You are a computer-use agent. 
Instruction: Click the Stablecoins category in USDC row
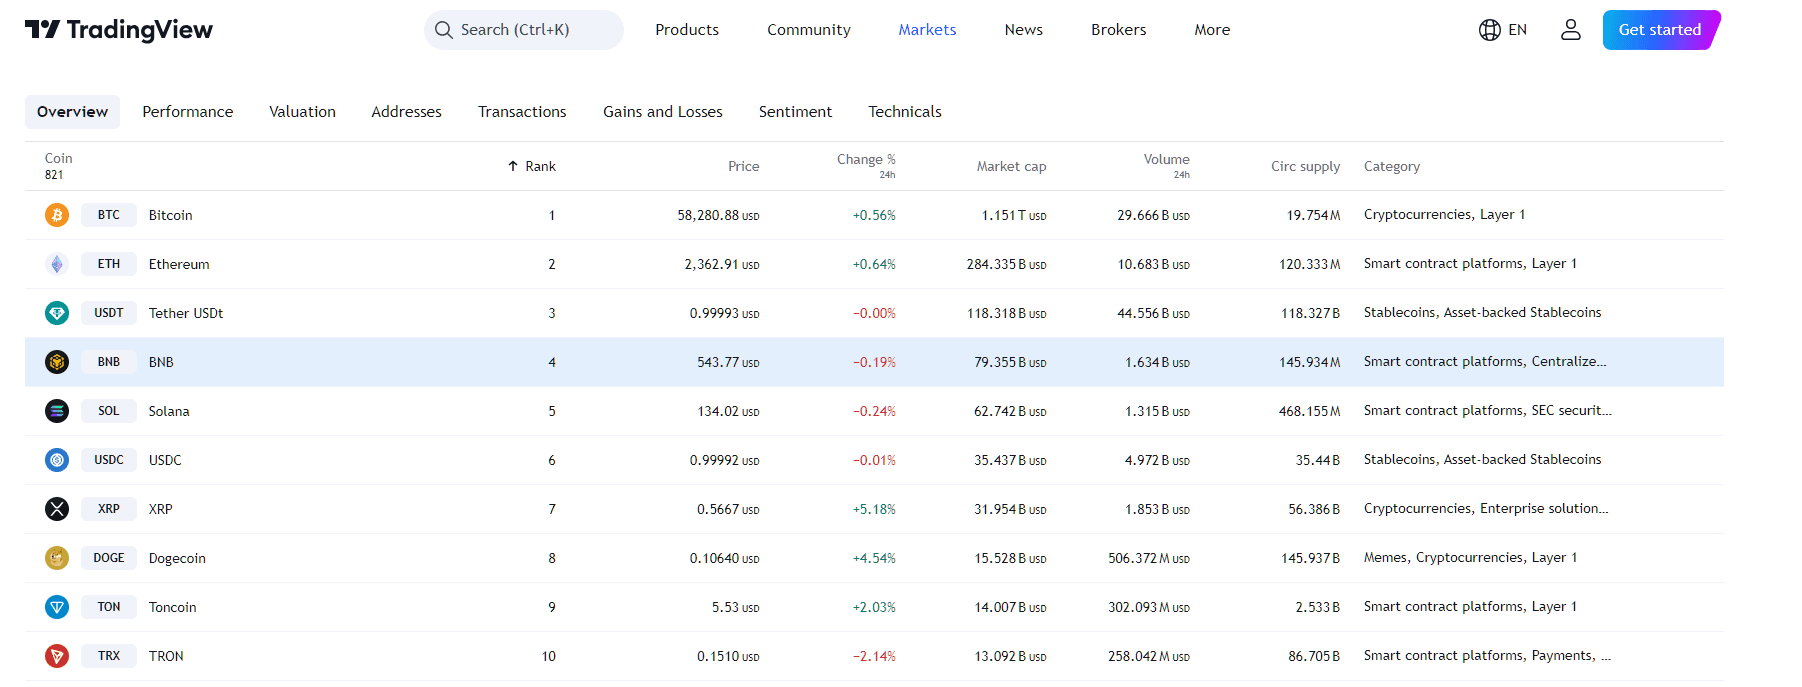[x=1400, y=460]
